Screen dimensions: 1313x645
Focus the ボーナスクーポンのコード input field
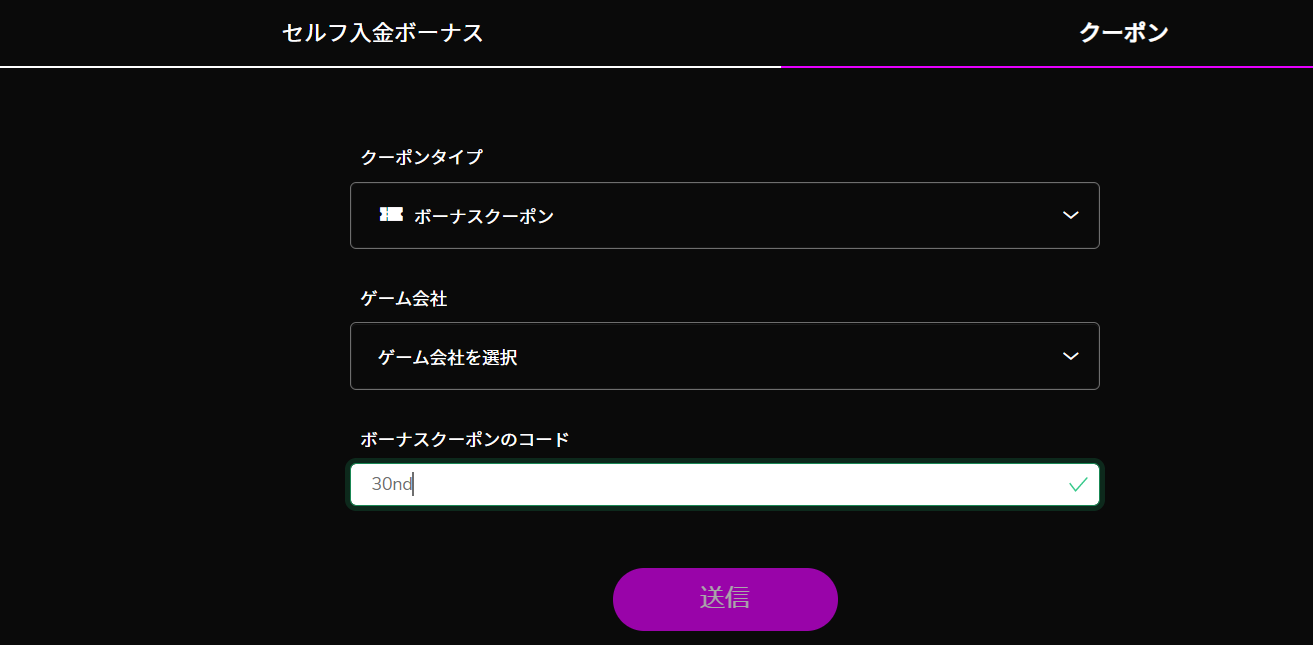(x=725, y=485)
